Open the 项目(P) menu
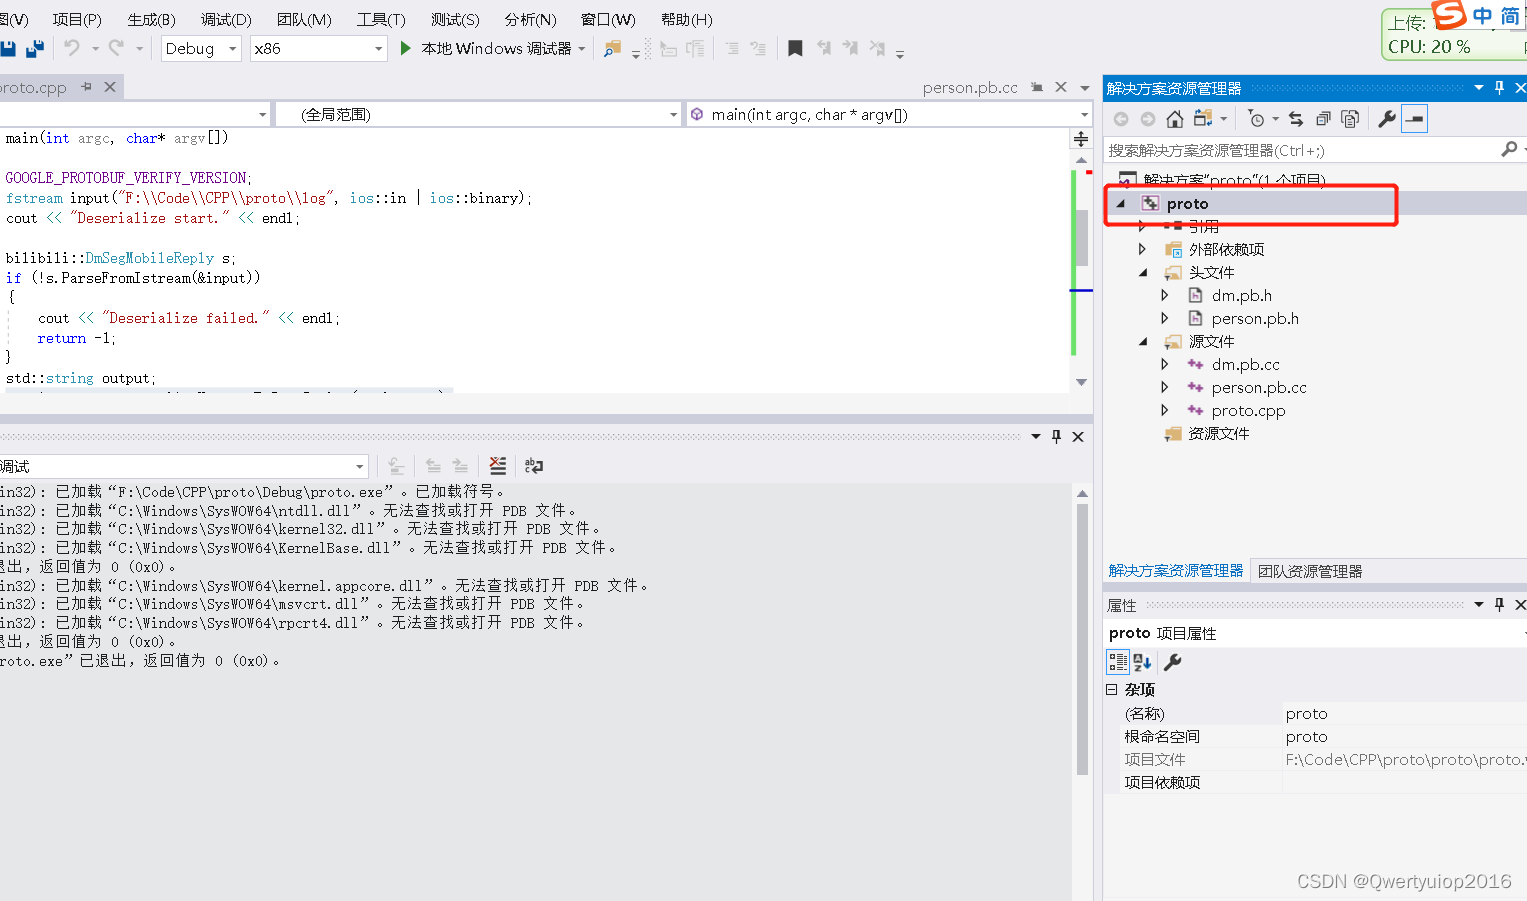 pos(77,19)
